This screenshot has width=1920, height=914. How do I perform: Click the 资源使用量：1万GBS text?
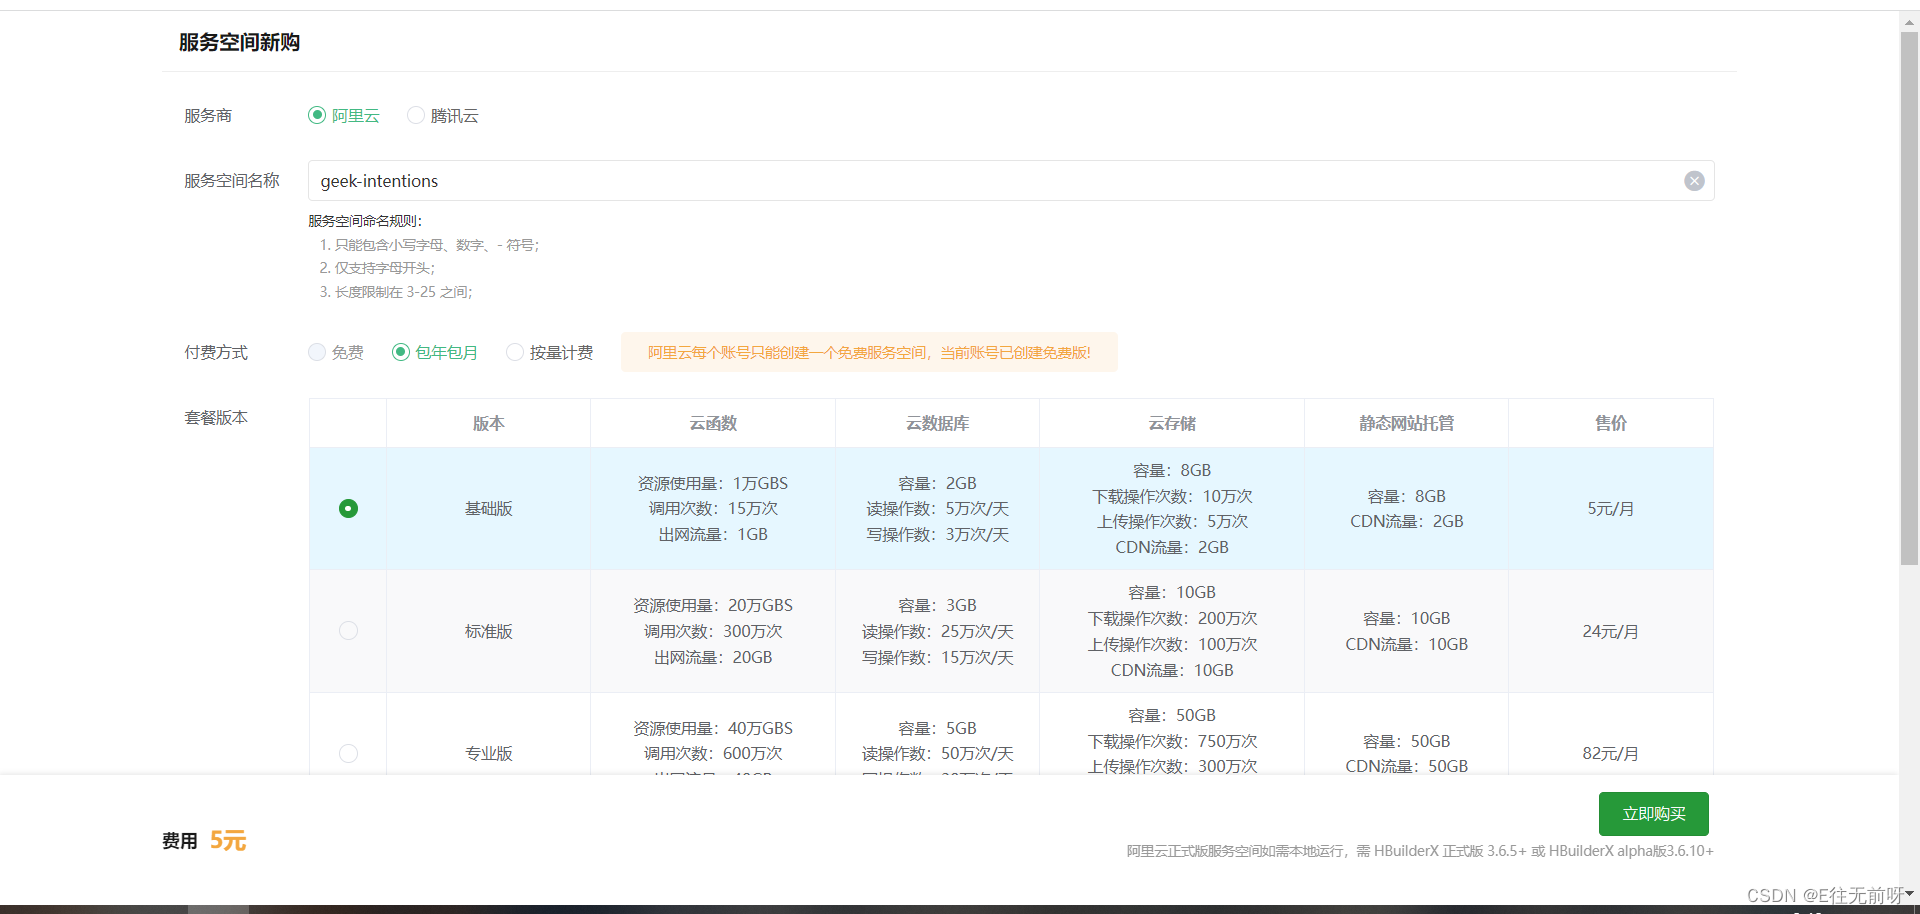pyautogui.click(x=713, y=483)
